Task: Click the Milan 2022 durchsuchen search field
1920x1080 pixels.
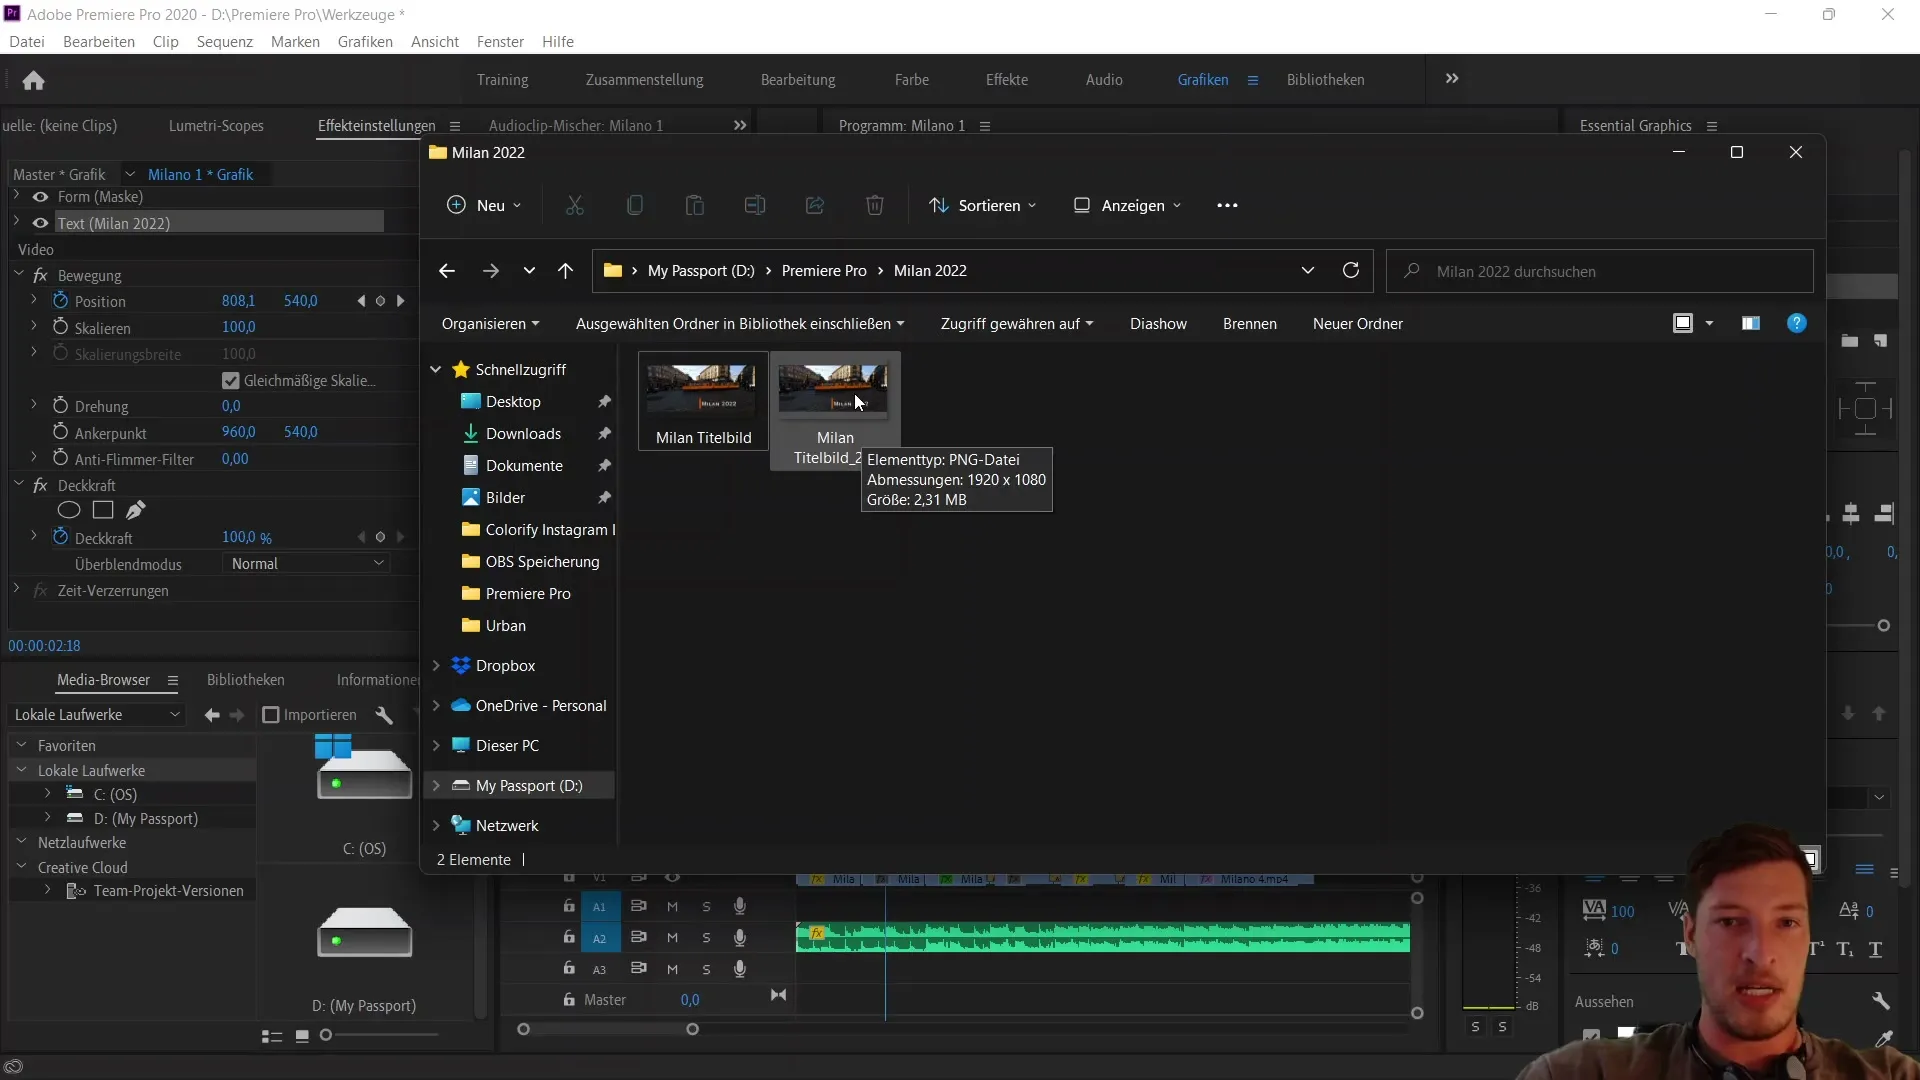Action: click(1600, 271)
